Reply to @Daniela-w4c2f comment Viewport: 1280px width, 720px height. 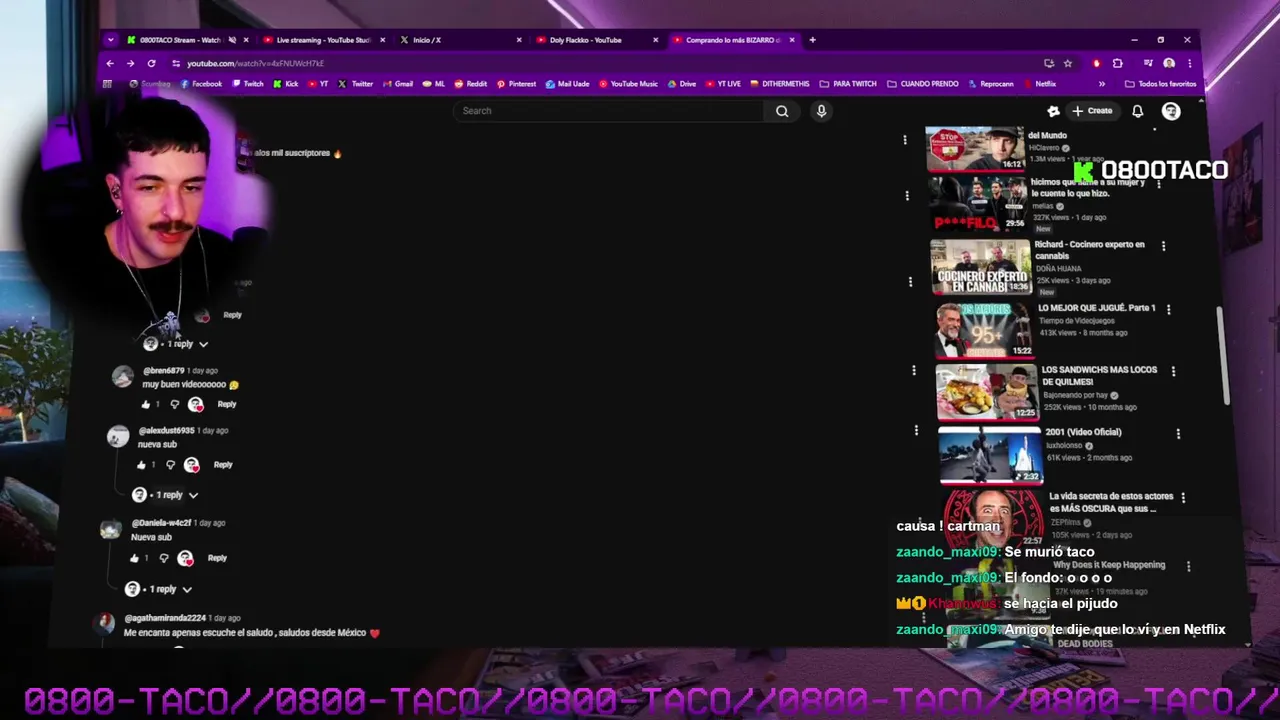[x=217, y=558]
